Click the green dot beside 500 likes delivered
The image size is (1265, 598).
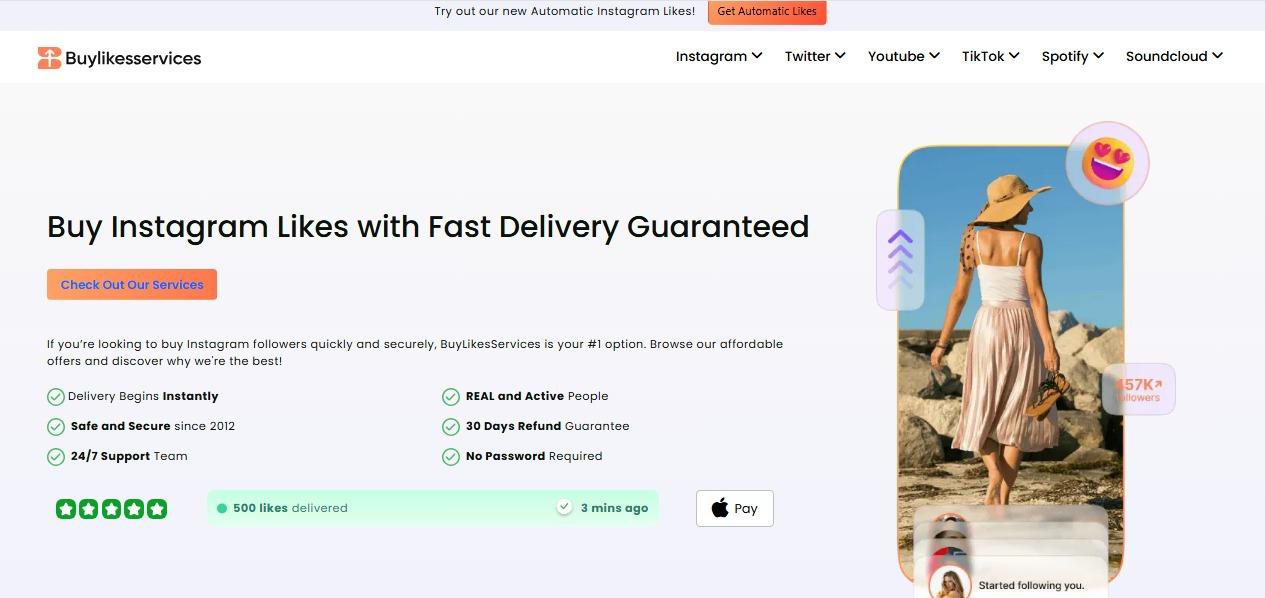[222, 508]
